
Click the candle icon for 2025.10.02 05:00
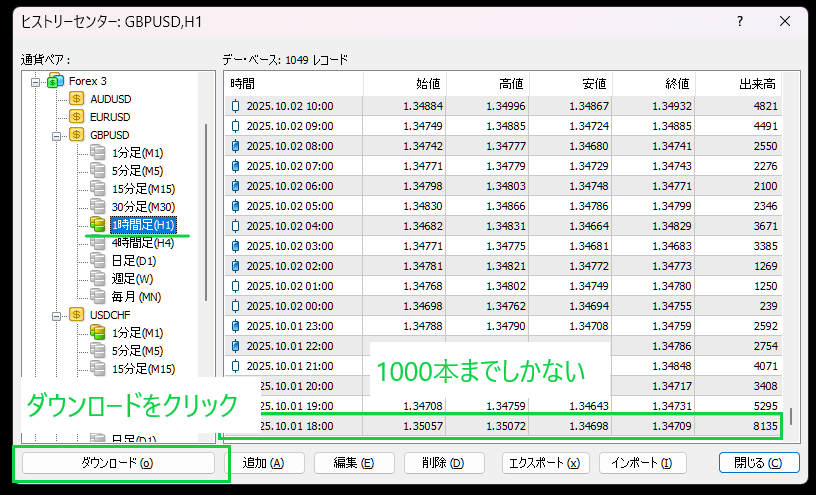236,206
